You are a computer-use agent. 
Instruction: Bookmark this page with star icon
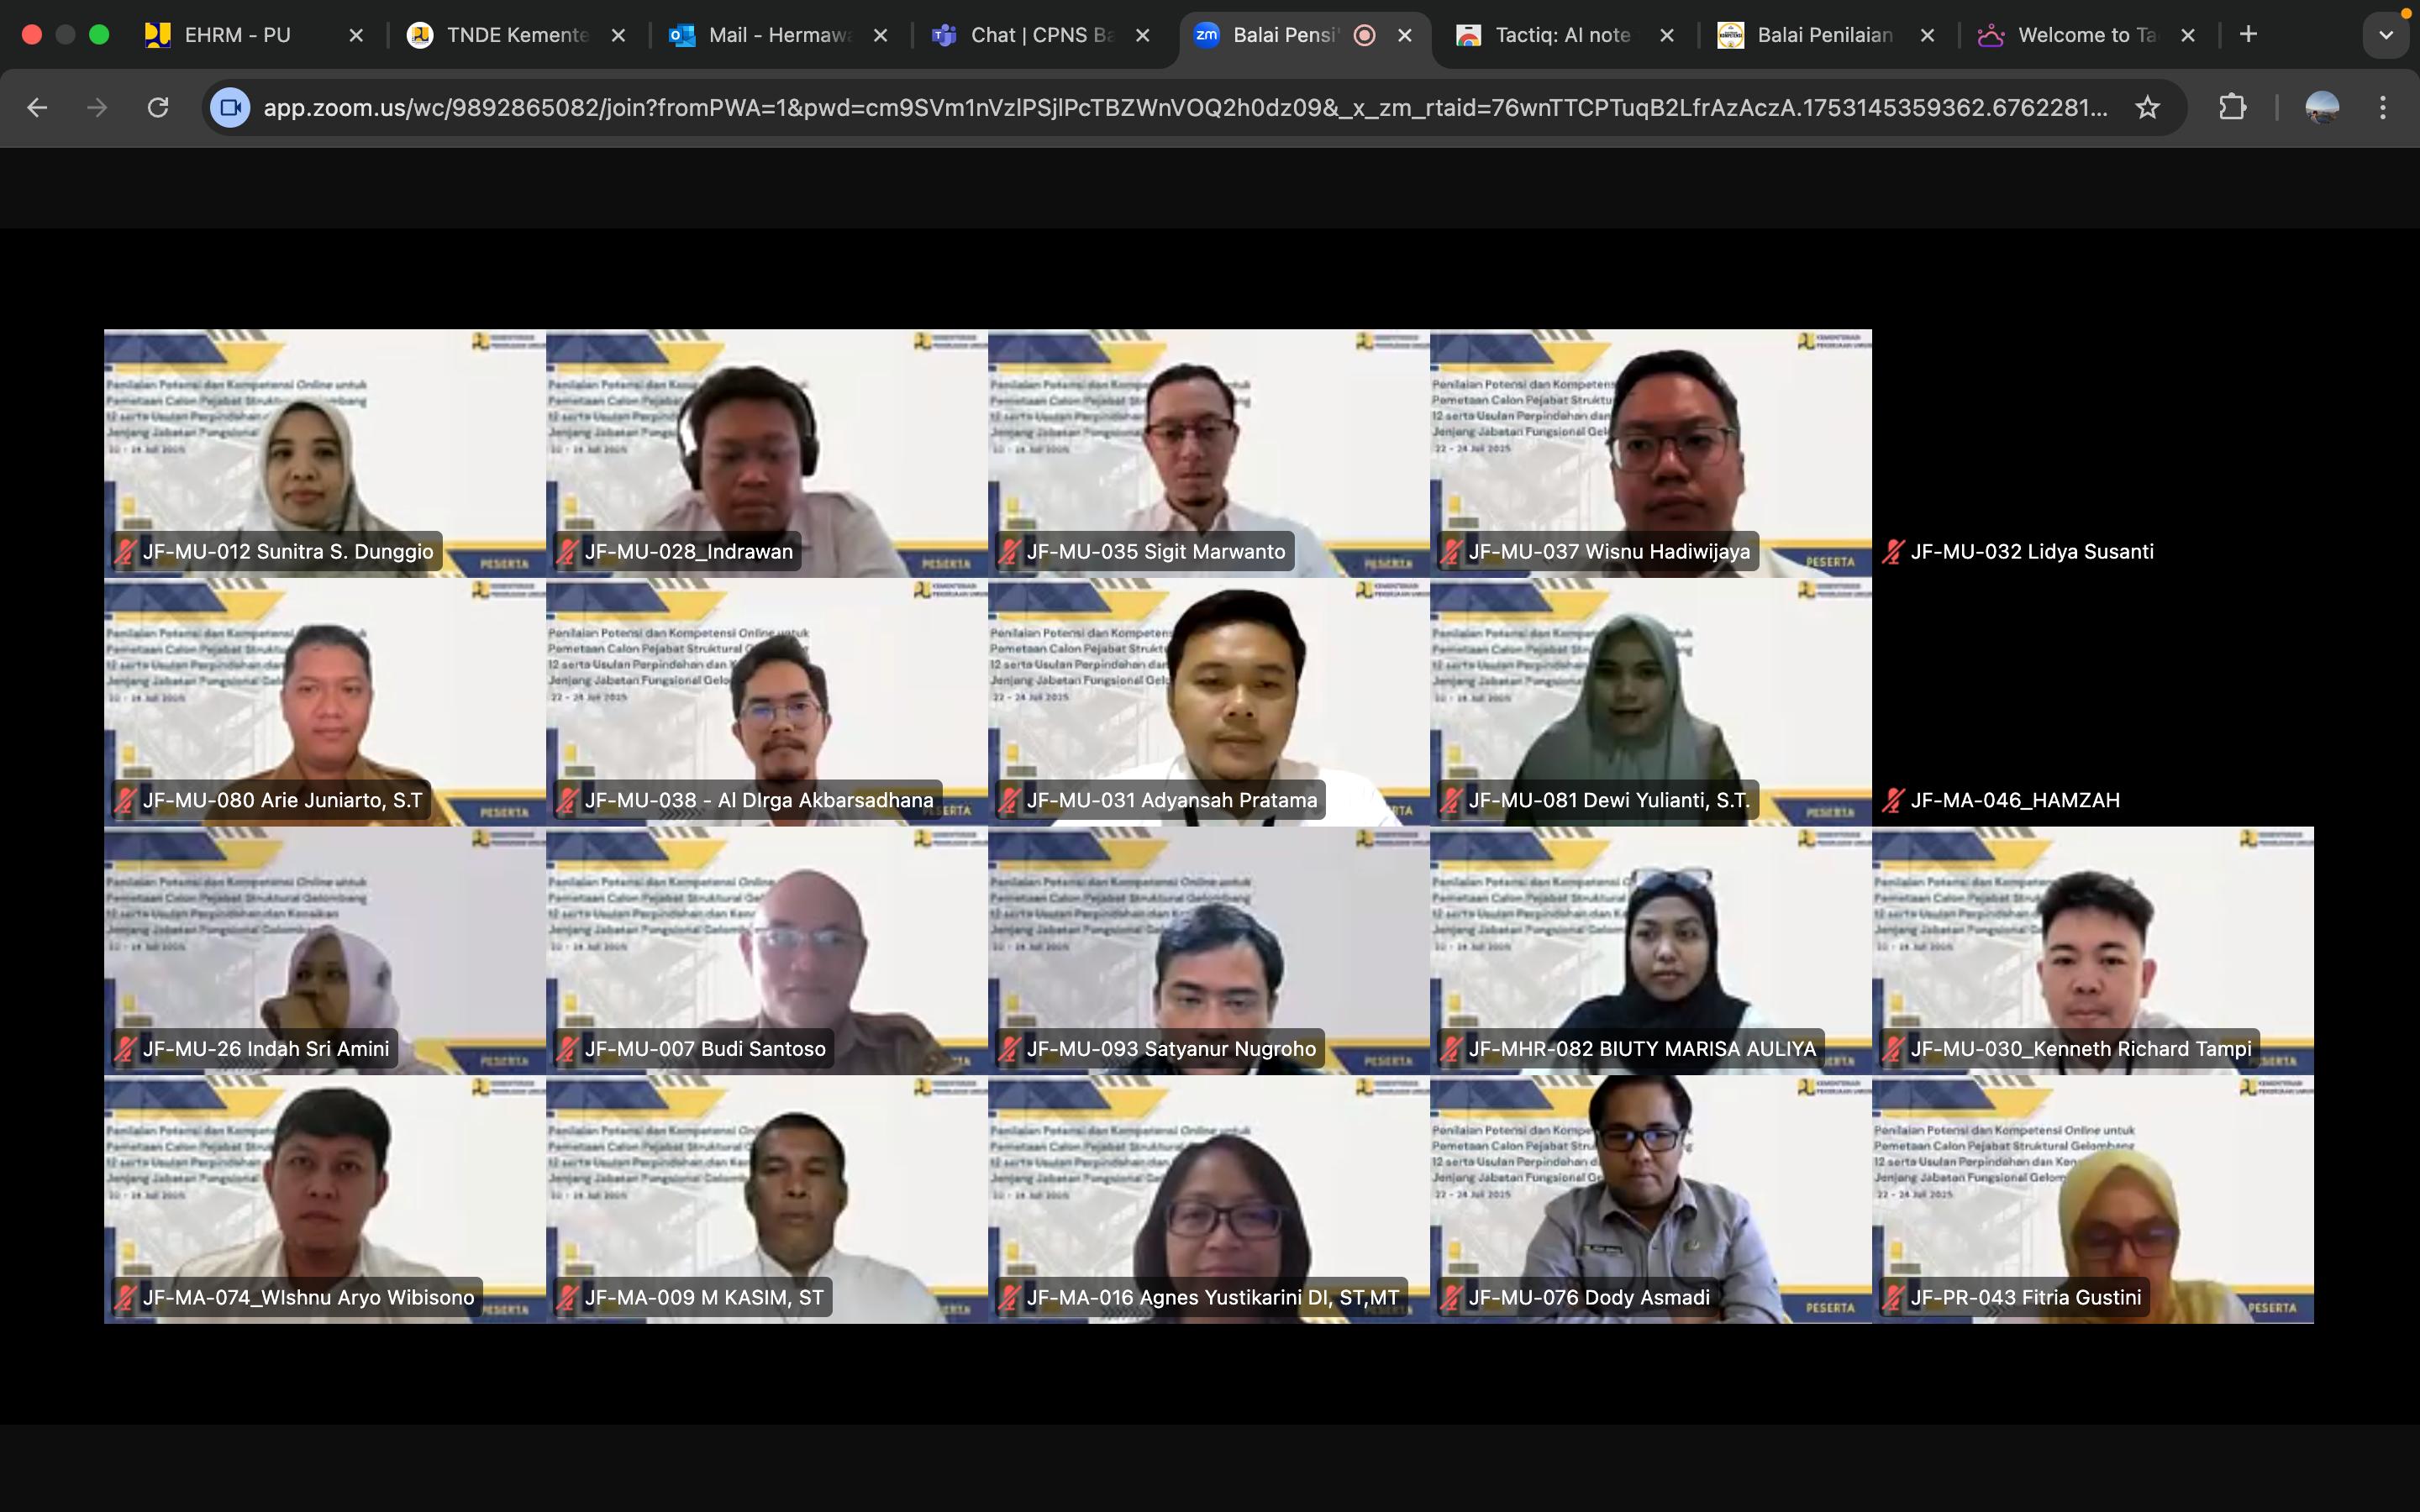2147,107
